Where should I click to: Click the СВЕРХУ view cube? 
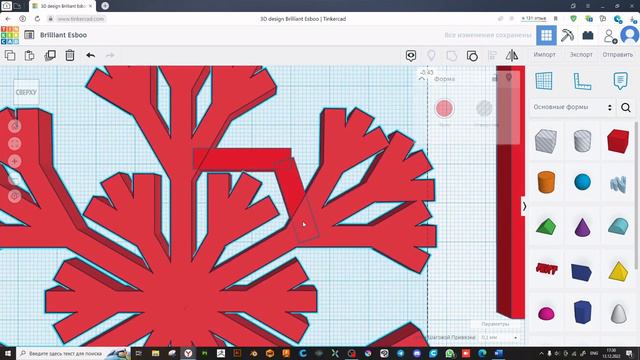[x=26, y=92]
